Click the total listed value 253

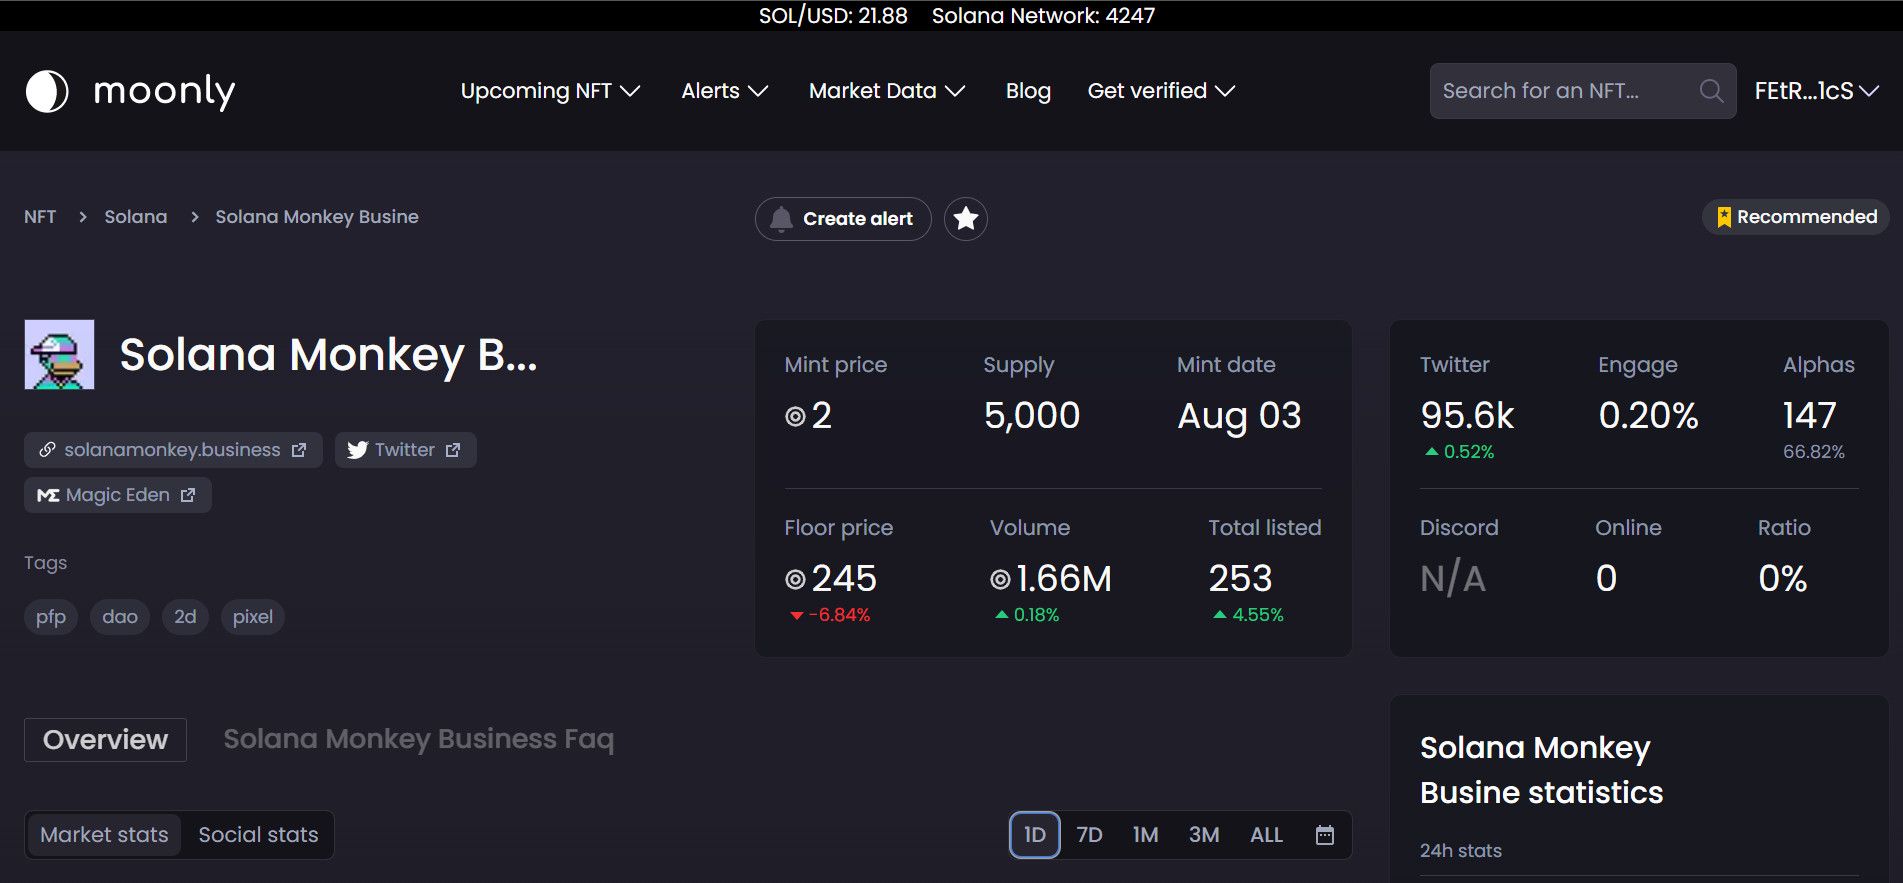click(1240, 579)
